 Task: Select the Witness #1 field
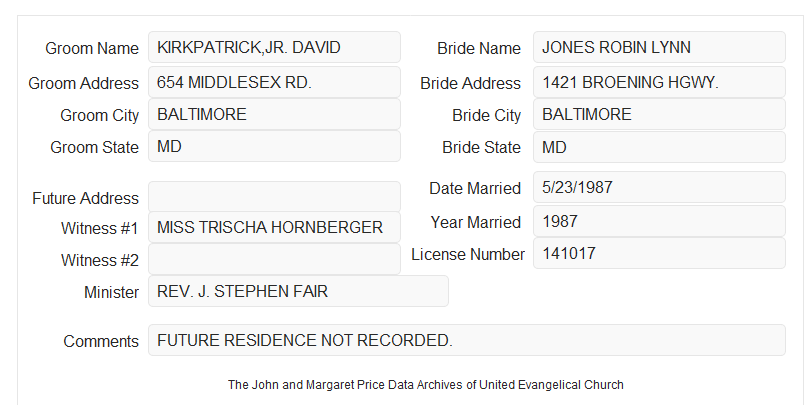point(274,227)
